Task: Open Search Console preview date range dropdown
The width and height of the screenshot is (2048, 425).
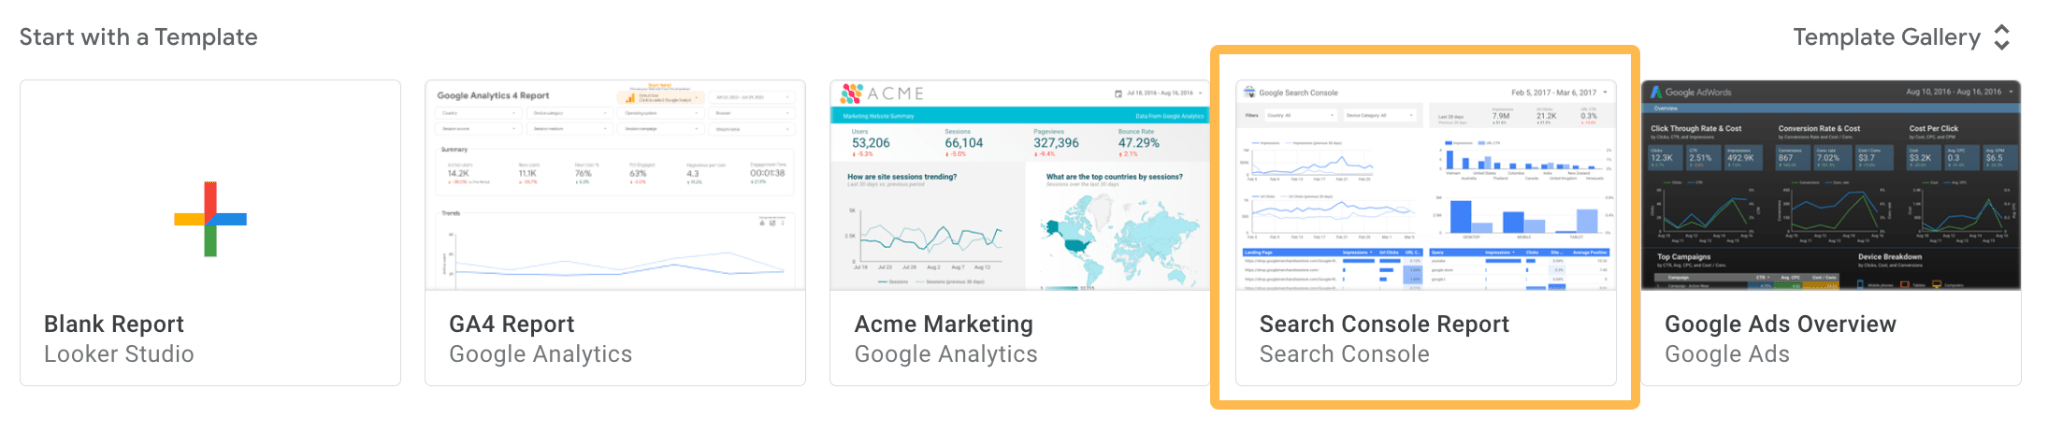Action: click(x=1605, y=92)
